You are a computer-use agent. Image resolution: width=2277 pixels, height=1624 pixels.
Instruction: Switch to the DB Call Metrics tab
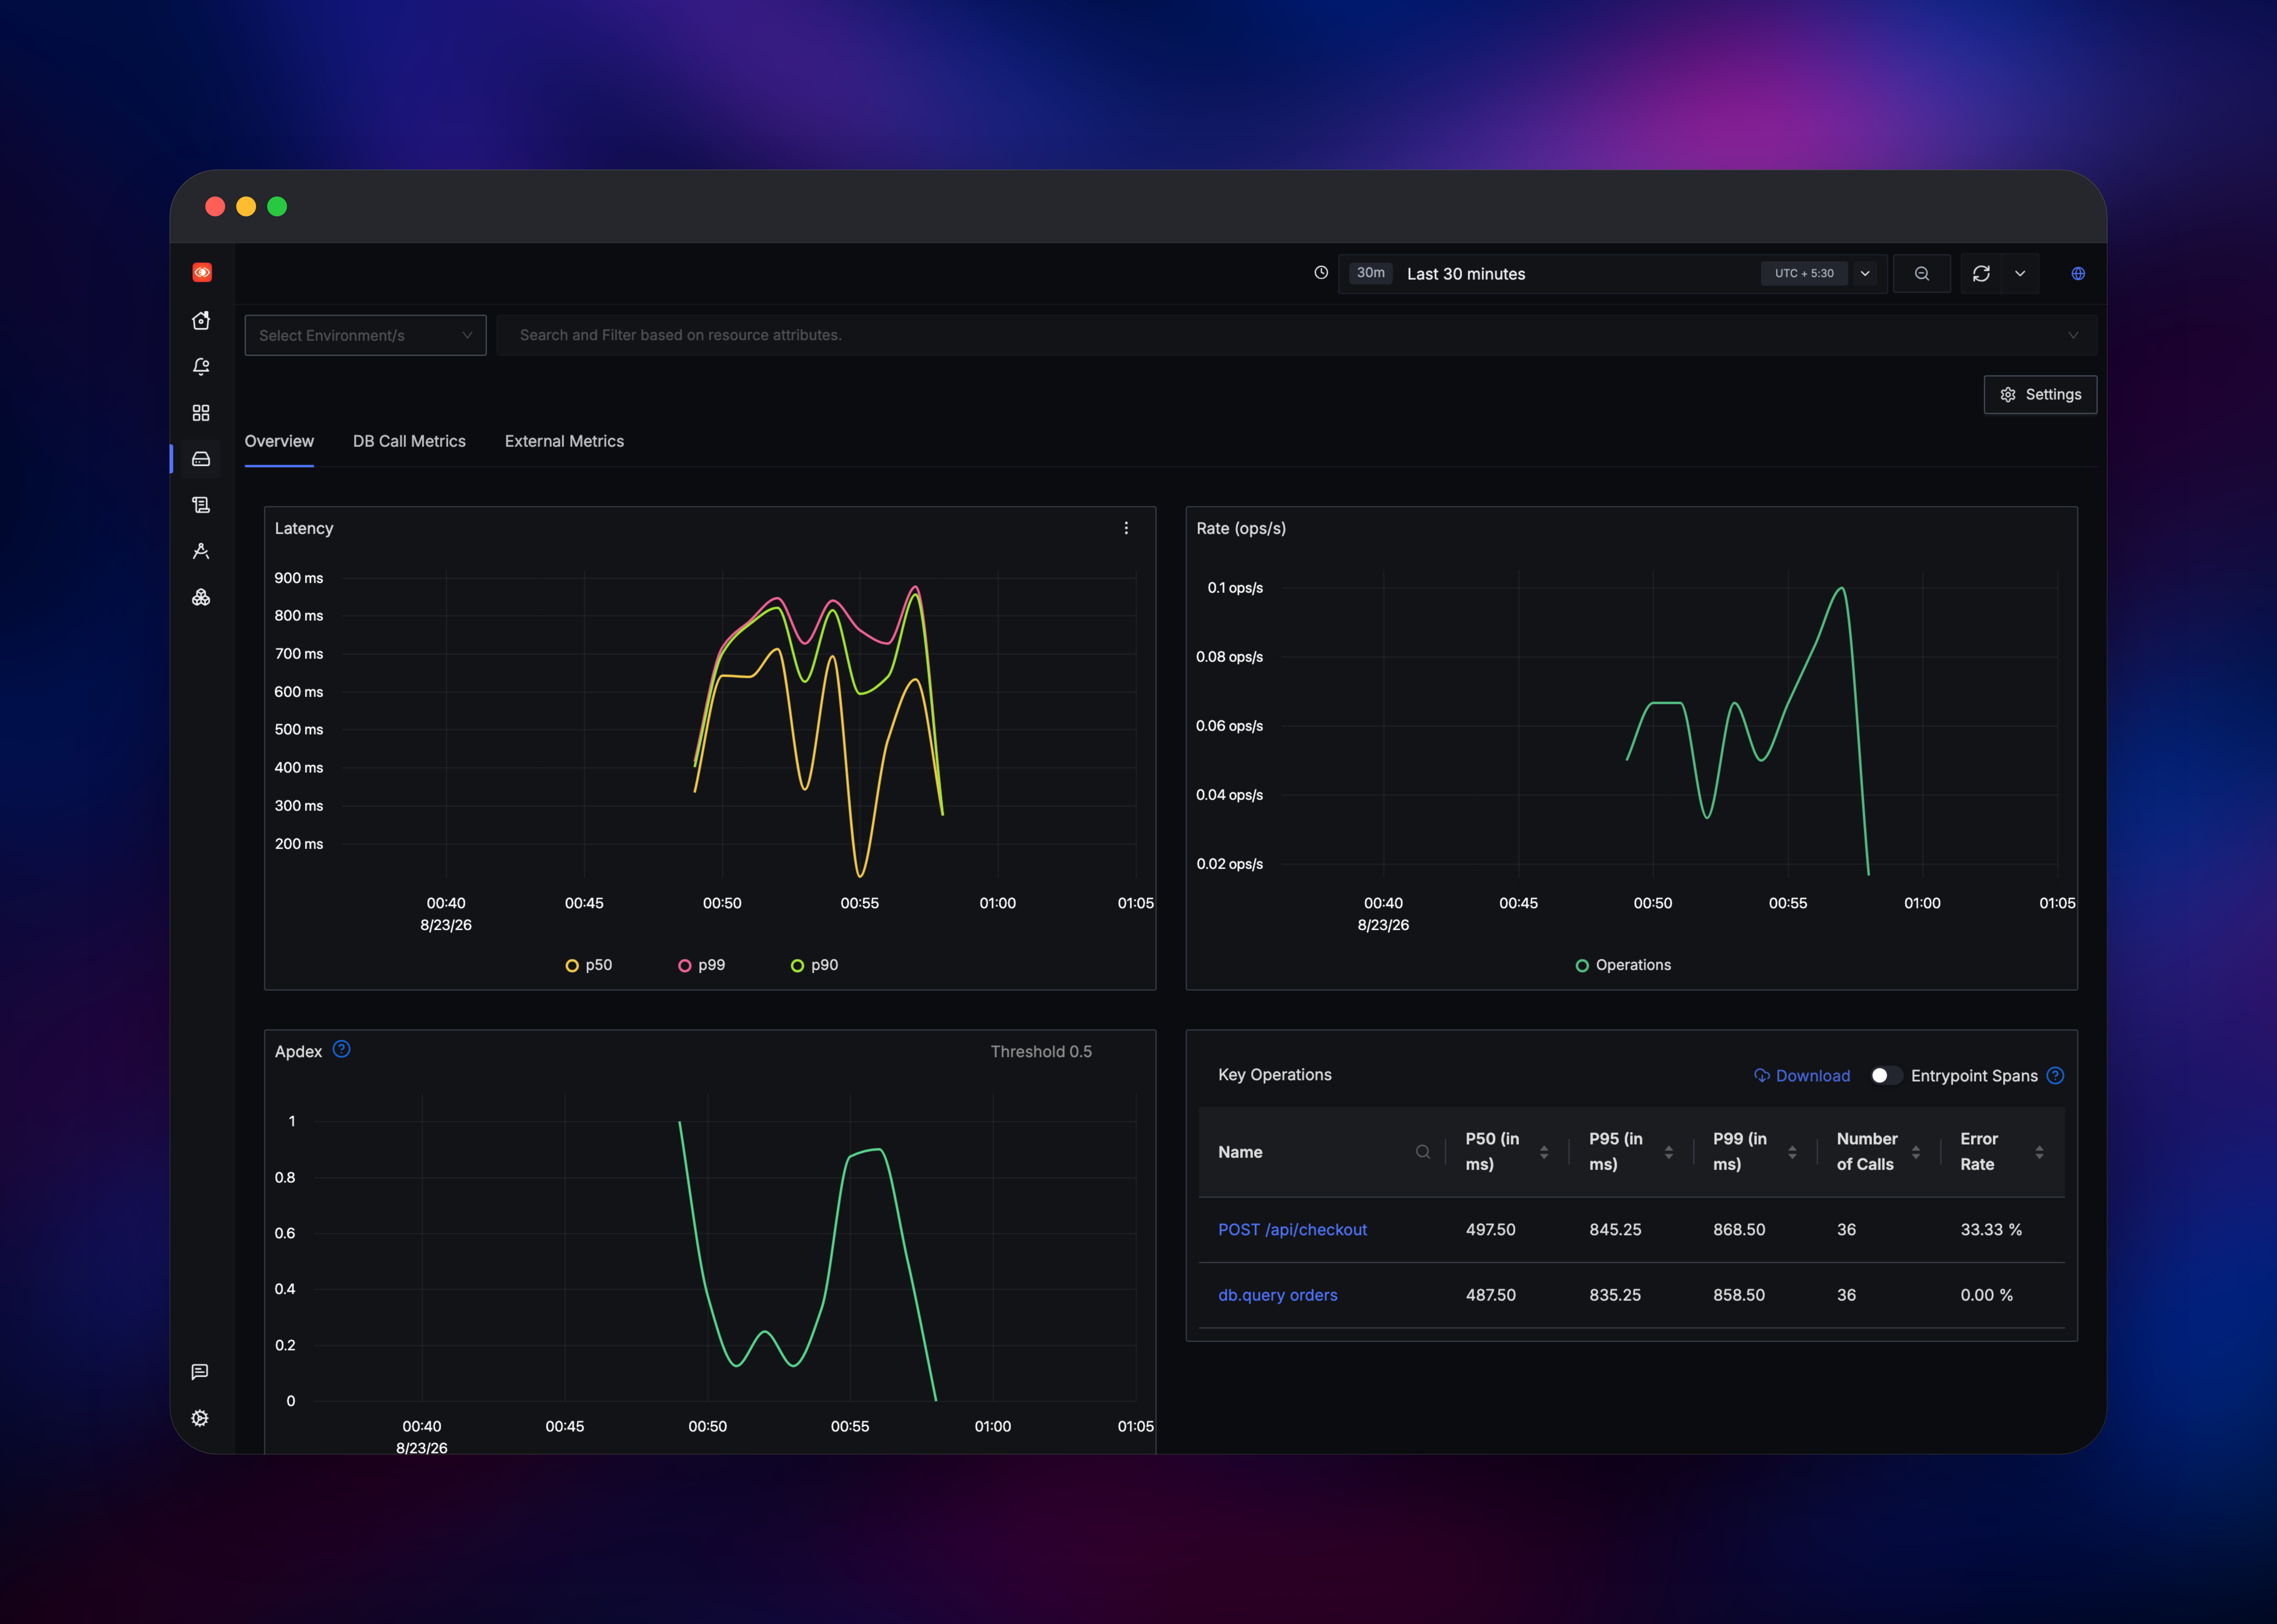click(409, 441)
